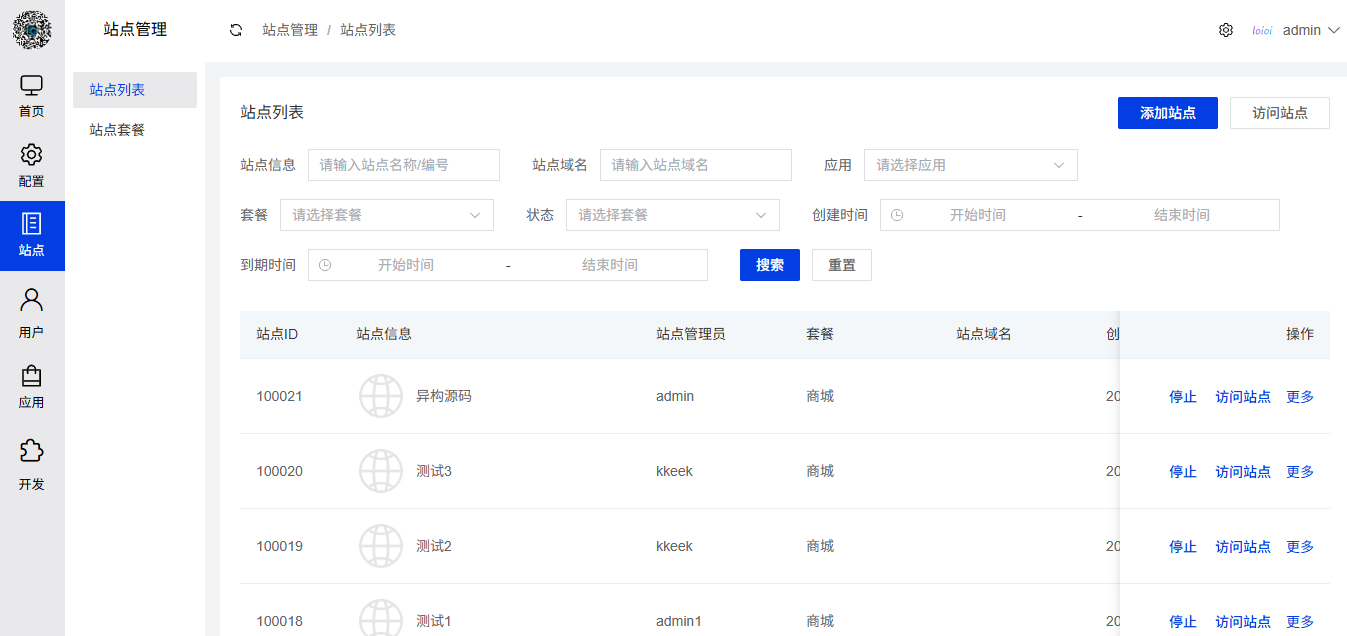Click 停止 for site 100021
Screen dimensions: 1347x636
(1182, 396)
